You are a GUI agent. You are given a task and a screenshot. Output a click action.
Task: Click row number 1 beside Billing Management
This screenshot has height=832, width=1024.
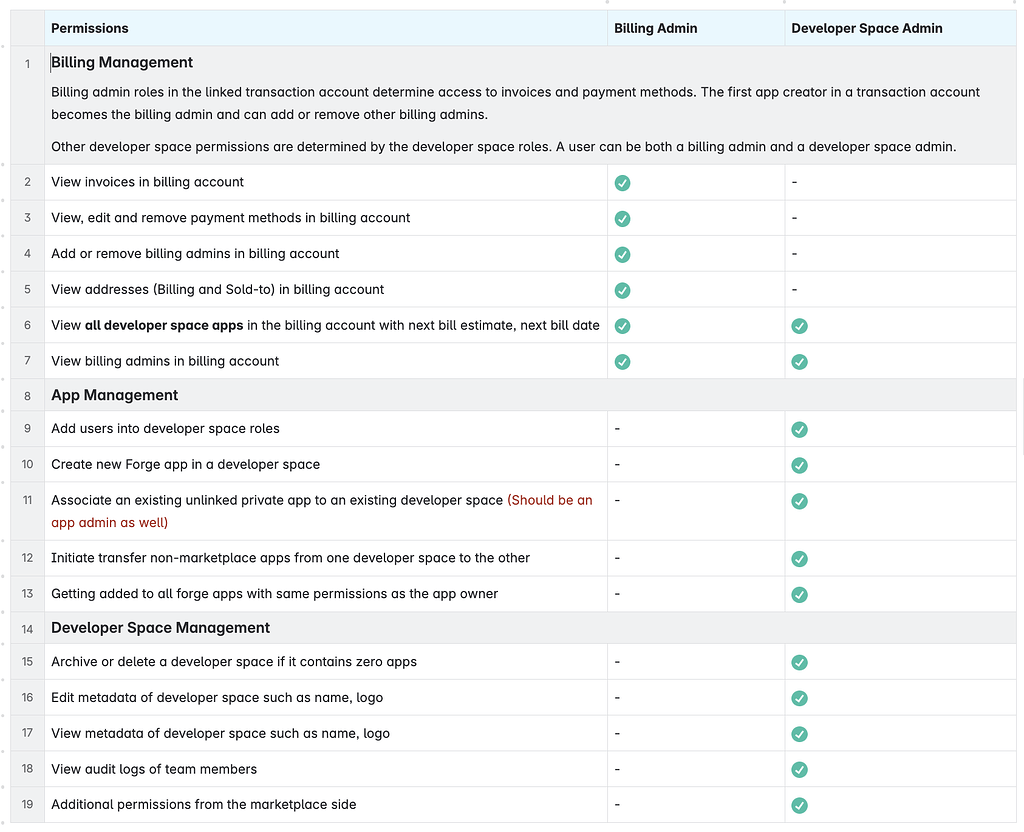pos(27,62)
